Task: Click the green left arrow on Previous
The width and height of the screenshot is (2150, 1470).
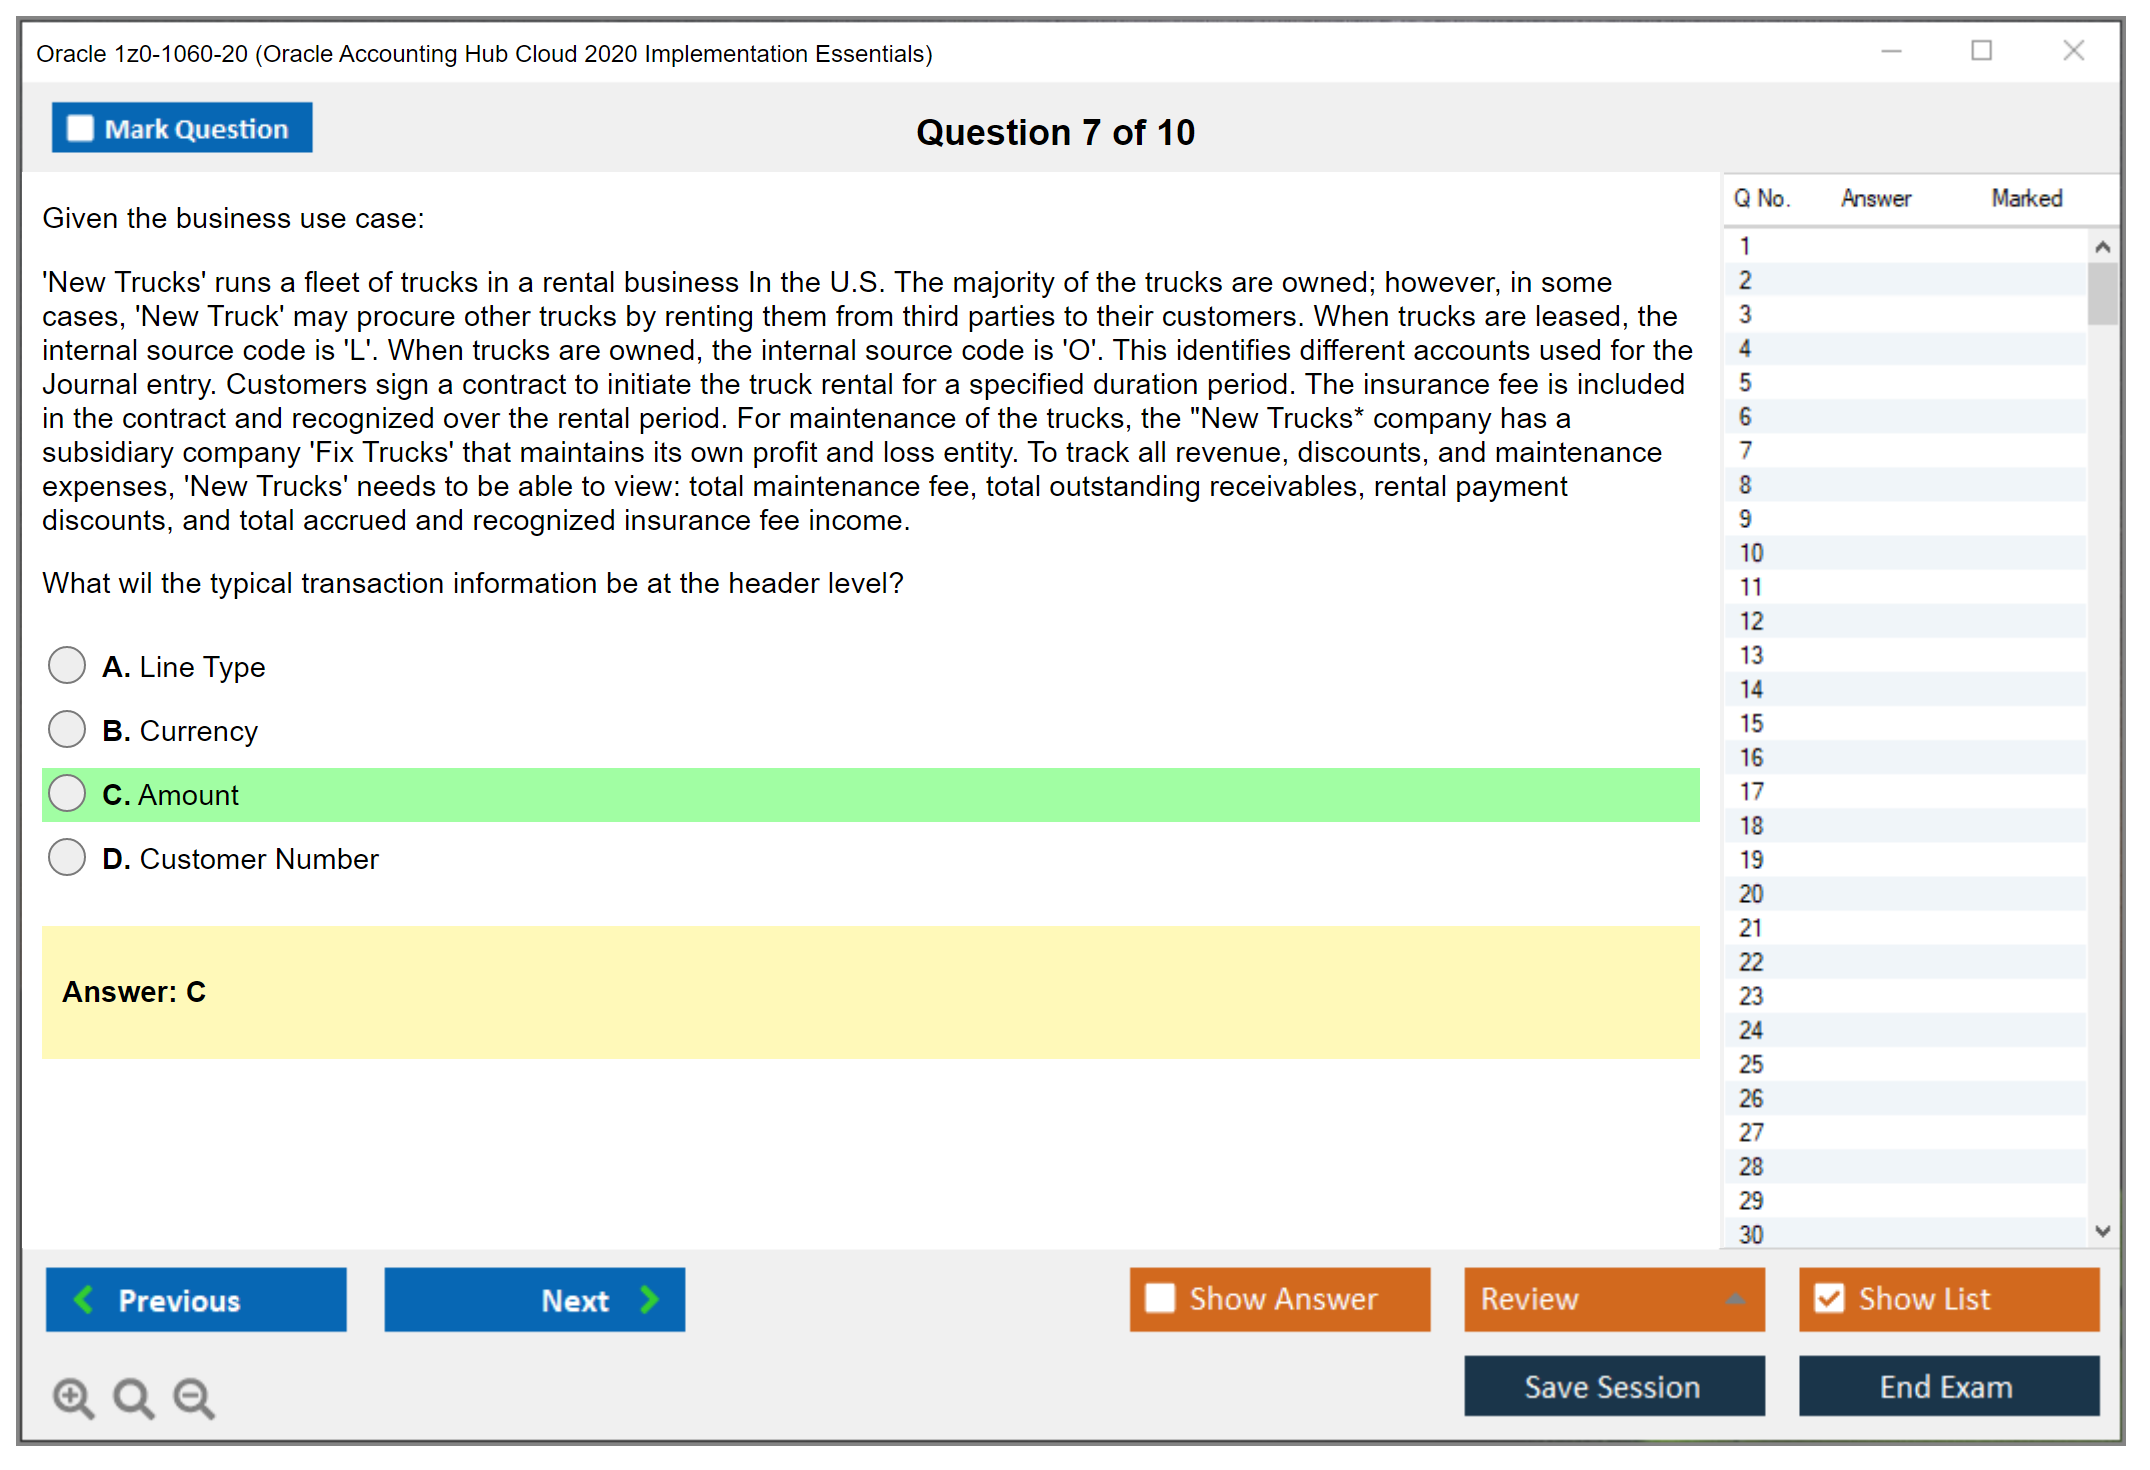Action: 84,1299
